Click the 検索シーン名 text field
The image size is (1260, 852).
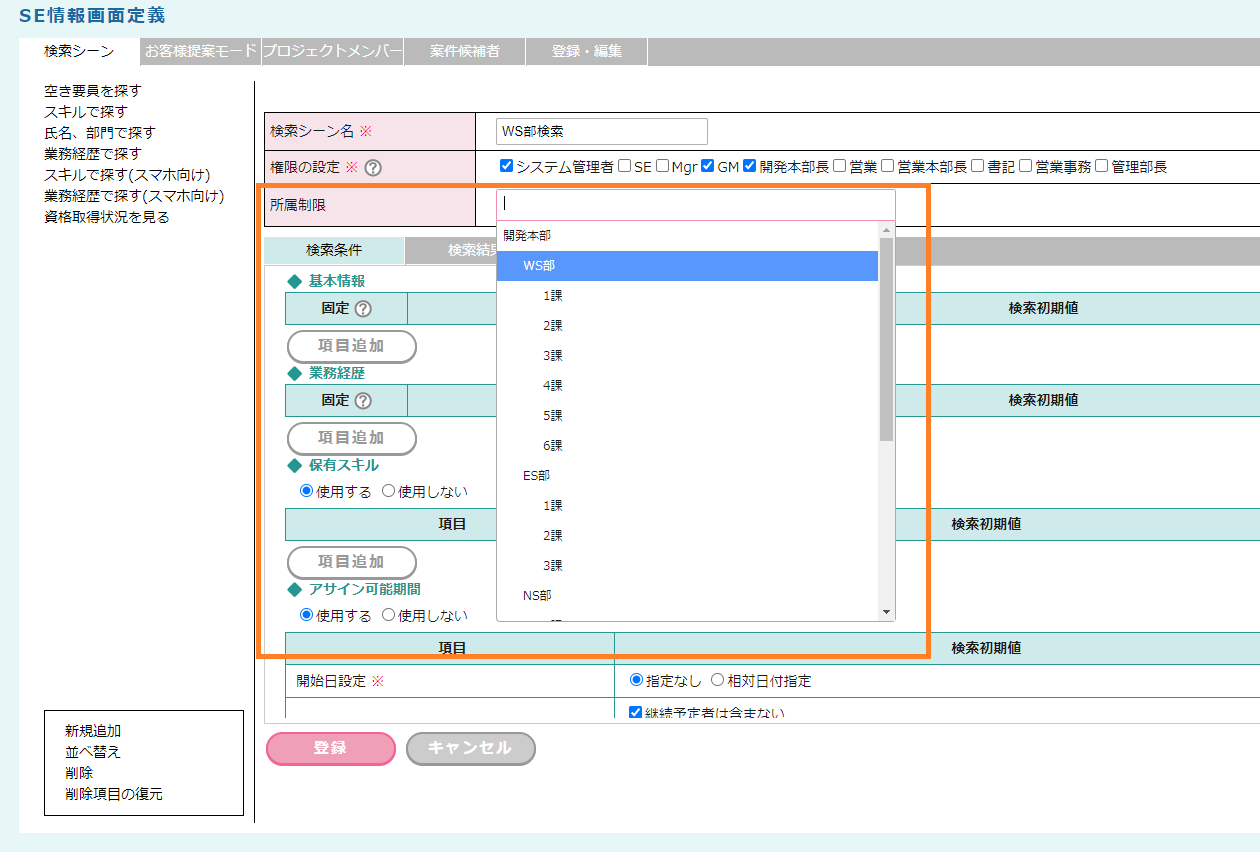[x=602, y=131]
